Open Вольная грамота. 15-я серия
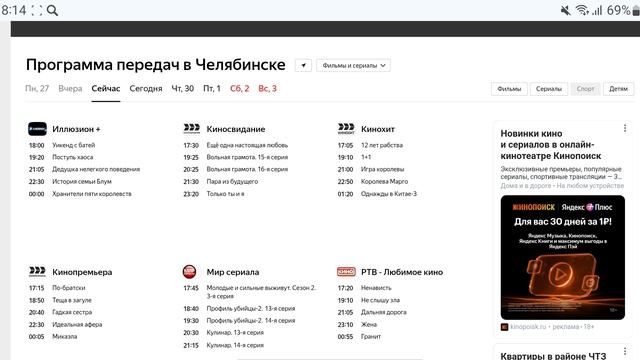This screenshot has height=360, width=640. (x=247, y=157)
